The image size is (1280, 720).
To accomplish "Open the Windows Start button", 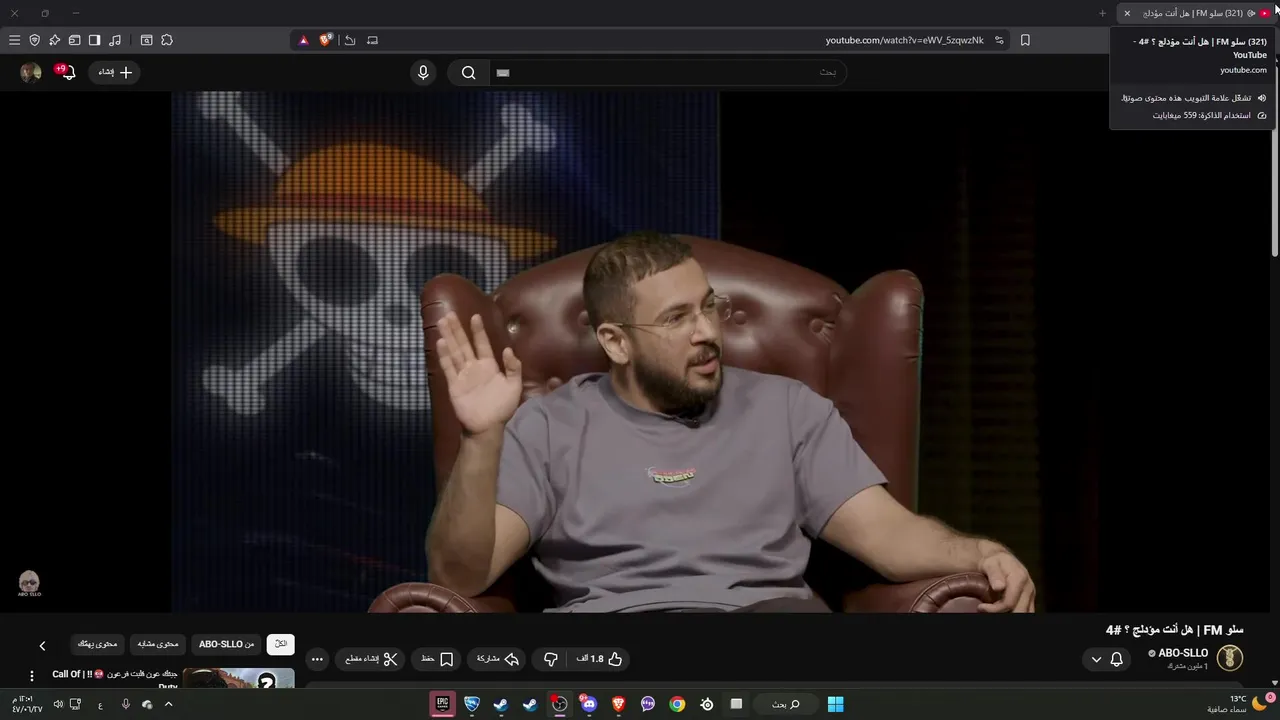I will 835,704.
